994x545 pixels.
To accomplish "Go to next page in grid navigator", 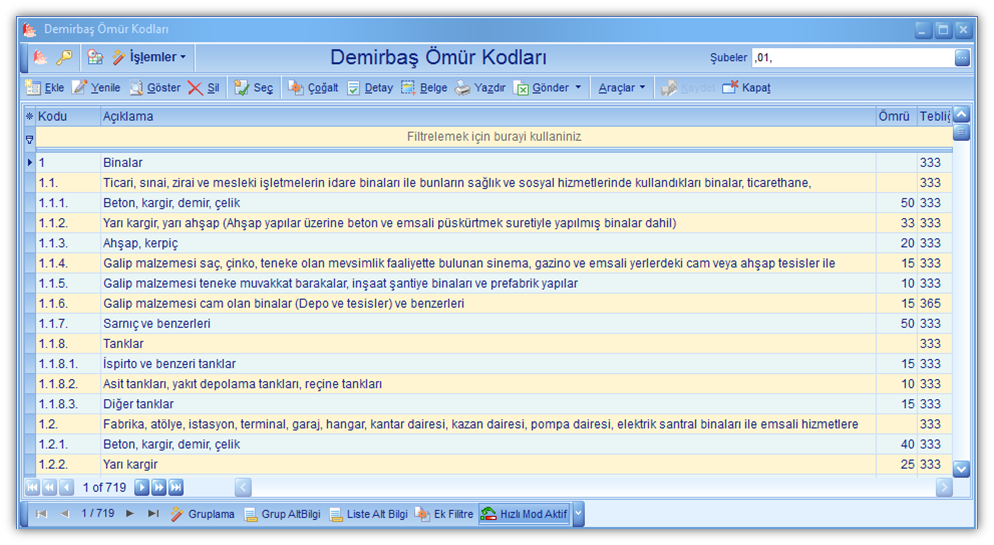I will coord(158,487).
